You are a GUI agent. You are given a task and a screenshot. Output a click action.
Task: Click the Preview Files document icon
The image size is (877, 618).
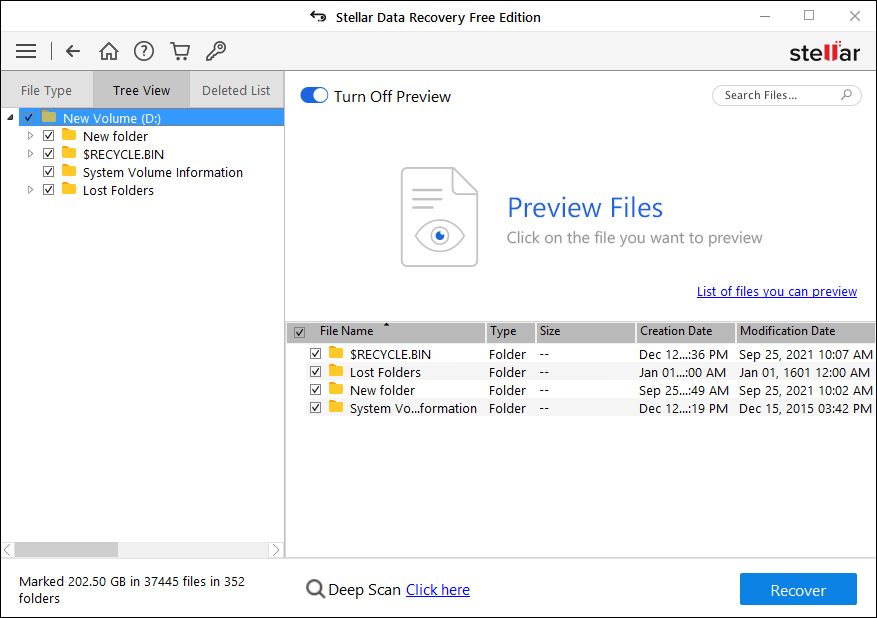click(439, 217)
